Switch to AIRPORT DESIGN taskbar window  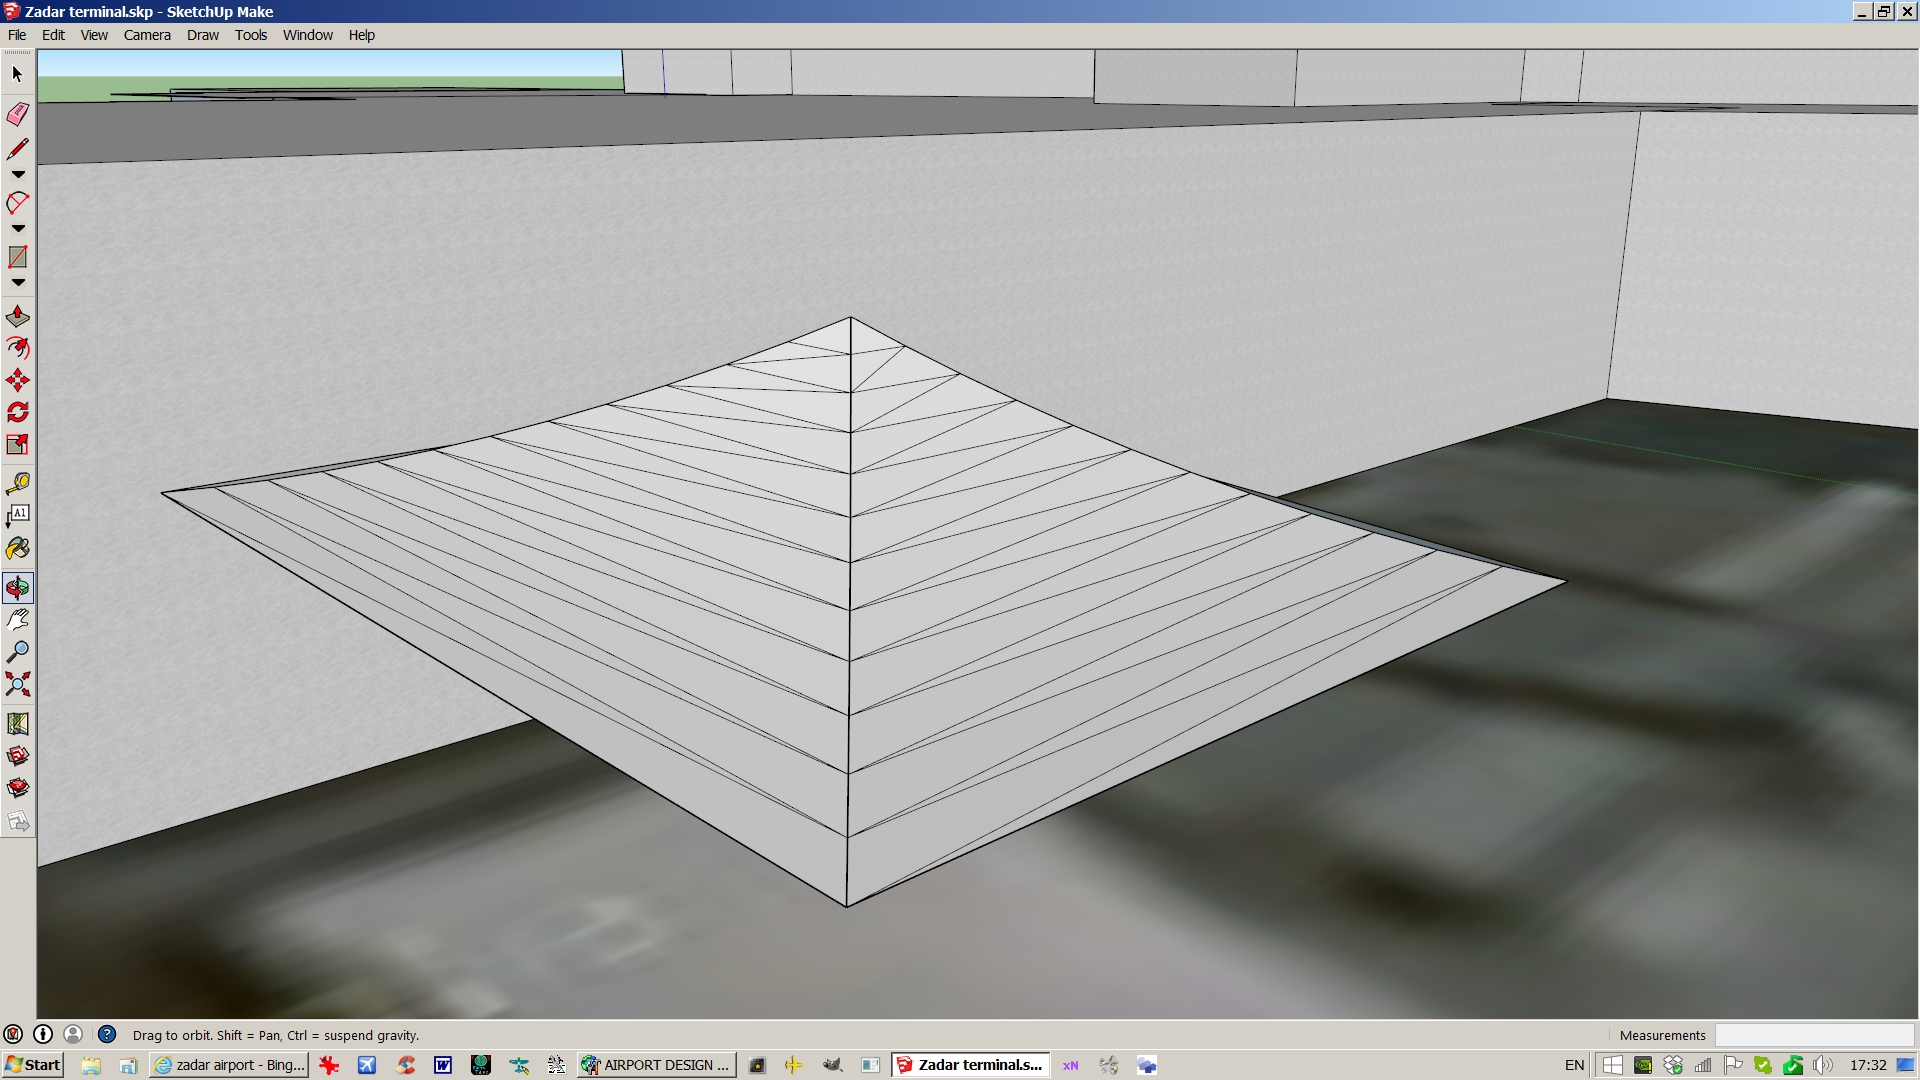(657, 1065)
